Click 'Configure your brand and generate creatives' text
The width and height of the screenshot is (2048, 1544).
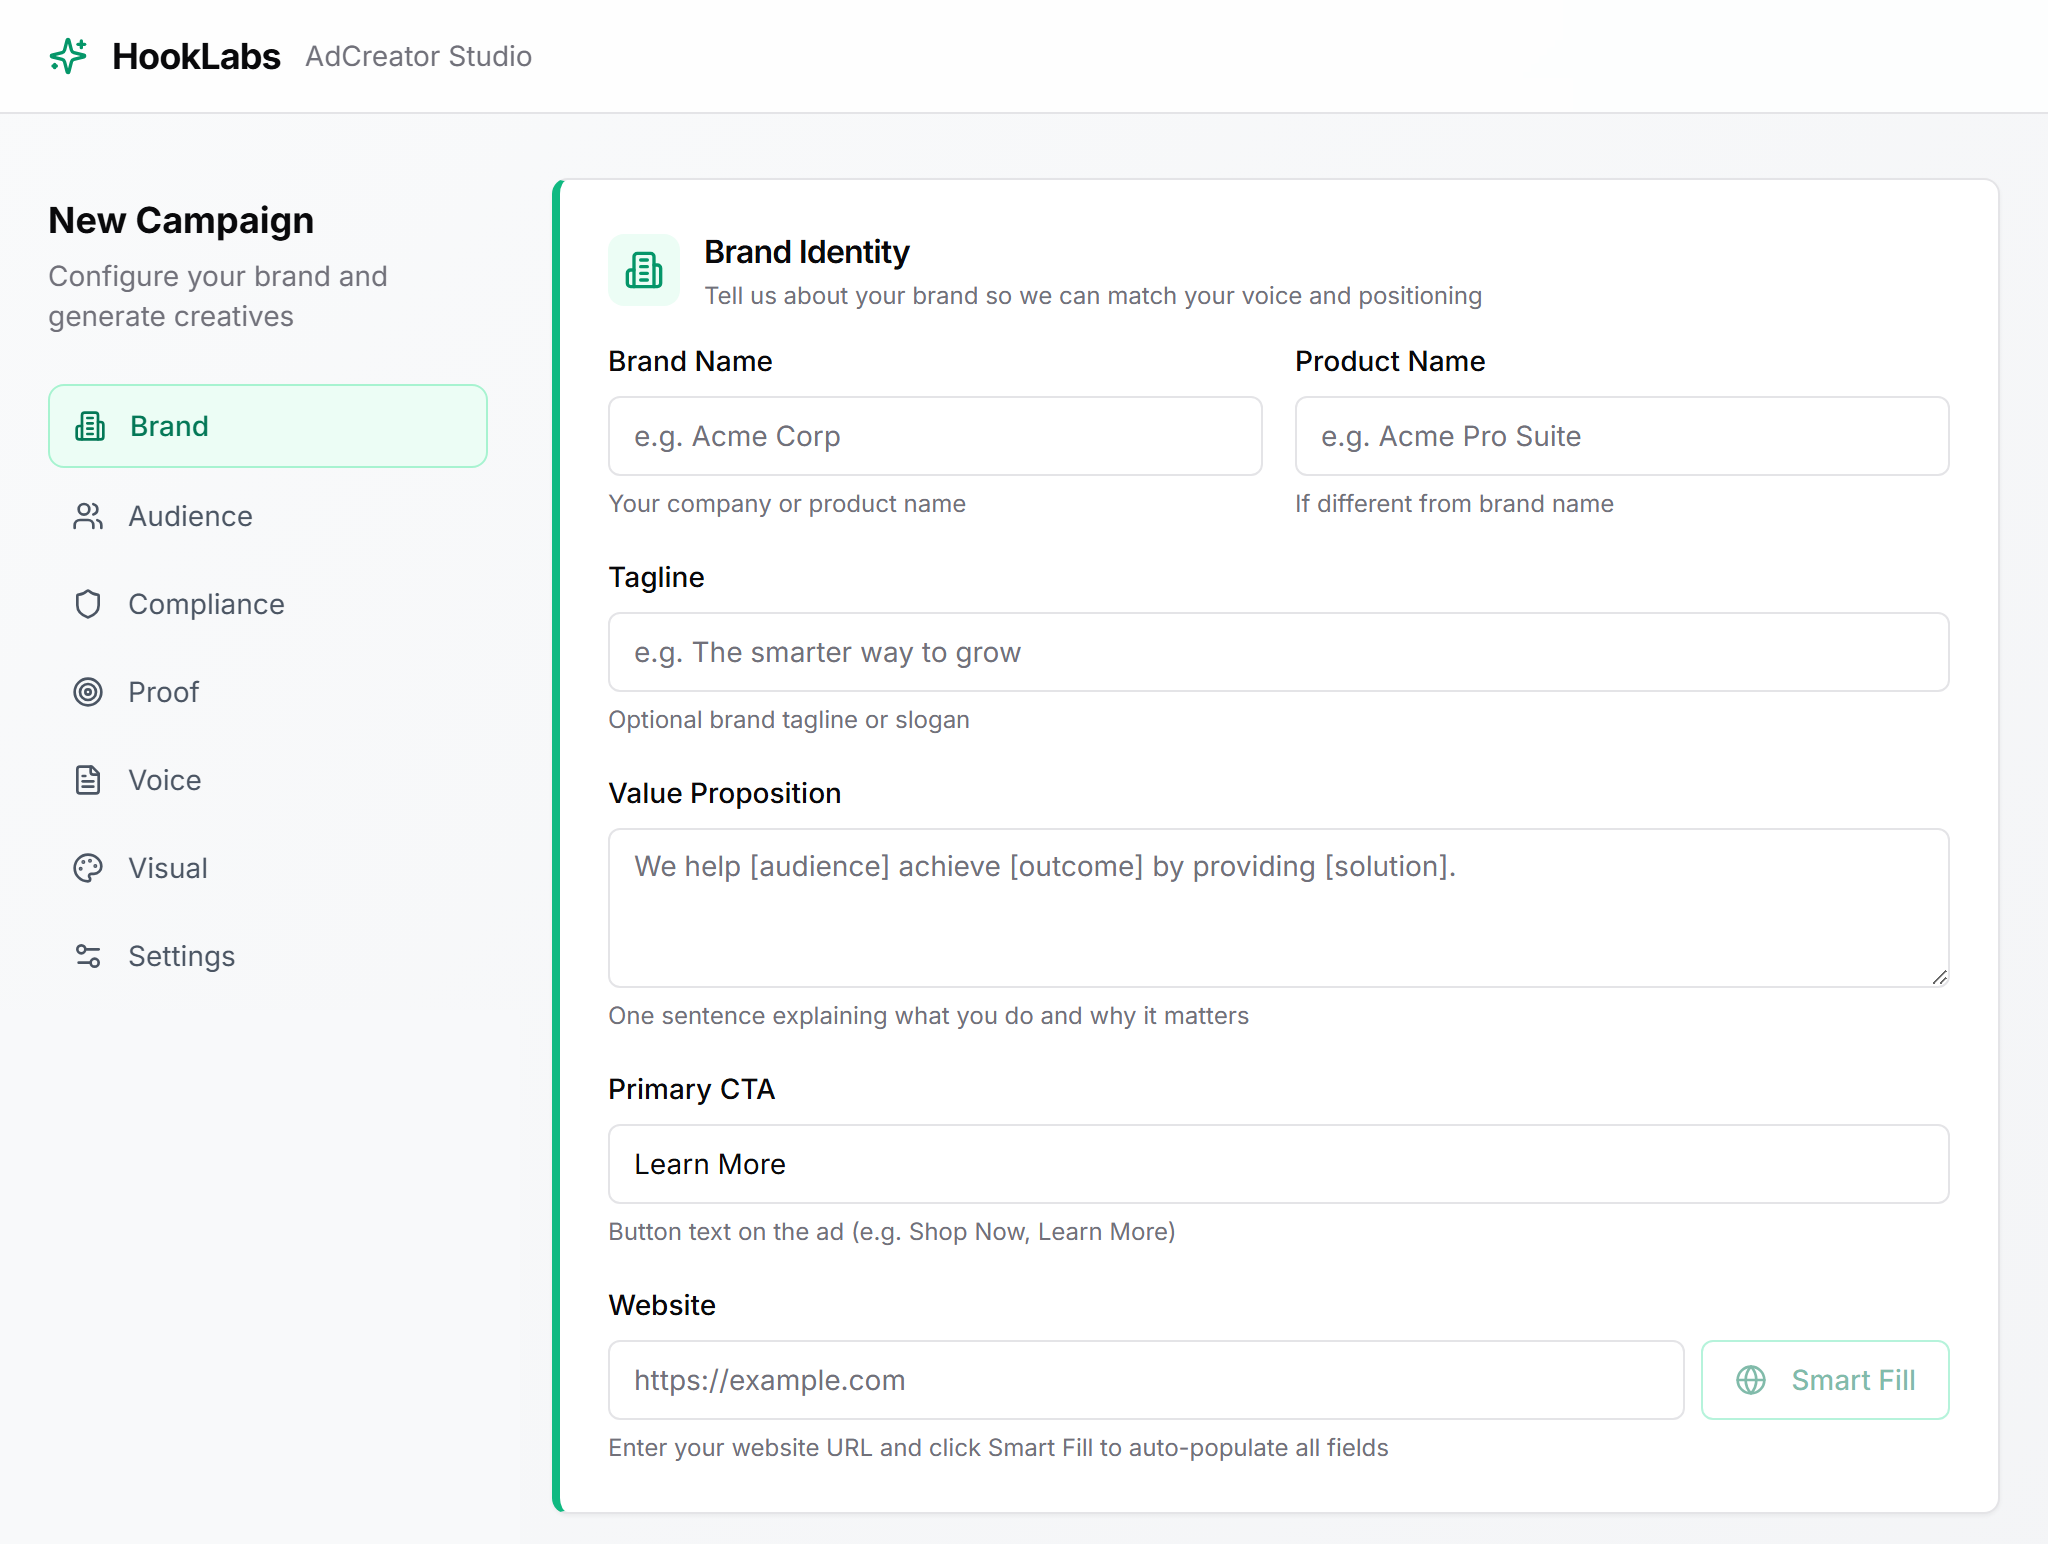click(218, 296)
